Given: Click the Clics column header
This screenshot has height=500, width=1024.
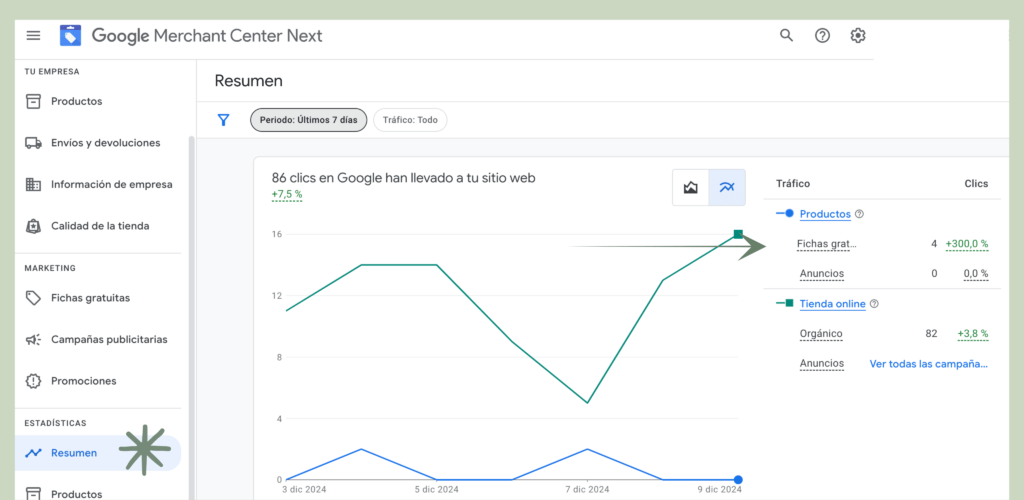Looking at the screenshot, I should 976,183.
